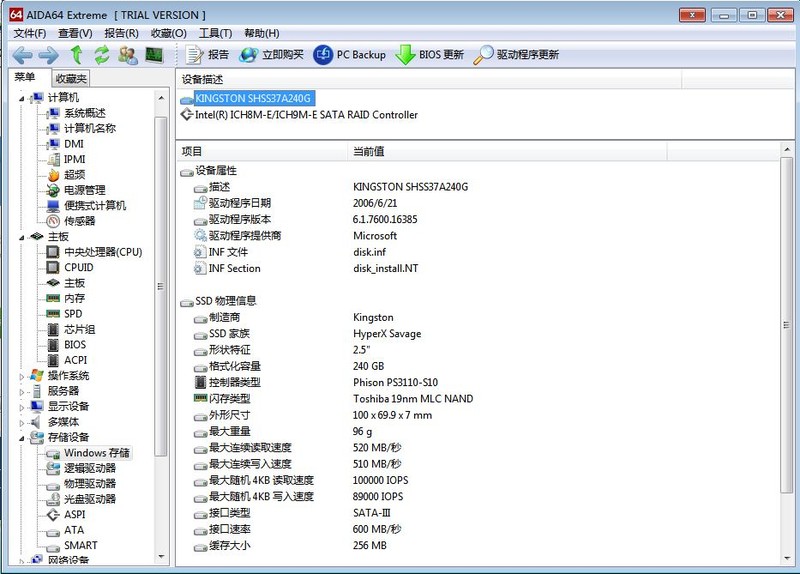This screenshot has height=574, width=800.
Task: Click the 光盘驱动器 optical drive icon
Action: (53, 499)
